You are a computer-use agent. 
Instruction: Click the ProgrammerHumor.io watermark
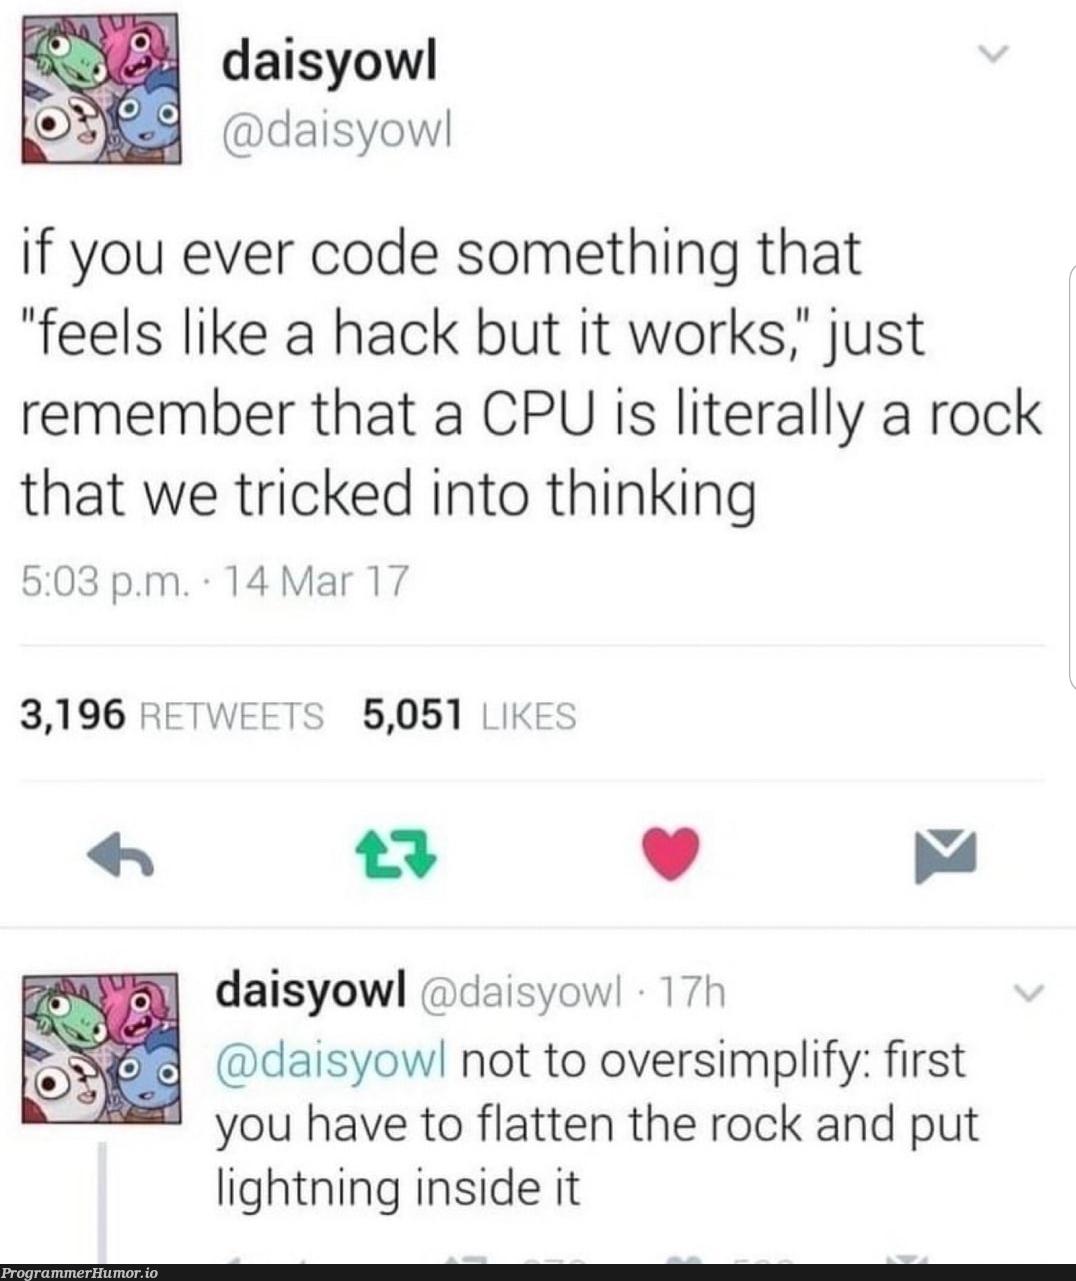tap(79, 1273)
